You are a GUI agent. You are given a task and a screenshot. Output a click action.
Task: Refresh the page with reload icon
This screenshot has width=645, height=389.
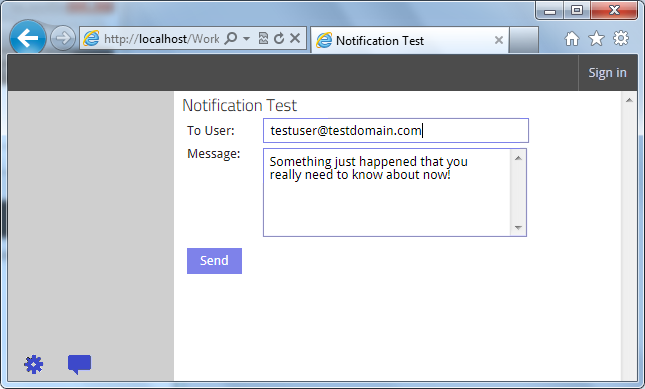click(279, 39)
